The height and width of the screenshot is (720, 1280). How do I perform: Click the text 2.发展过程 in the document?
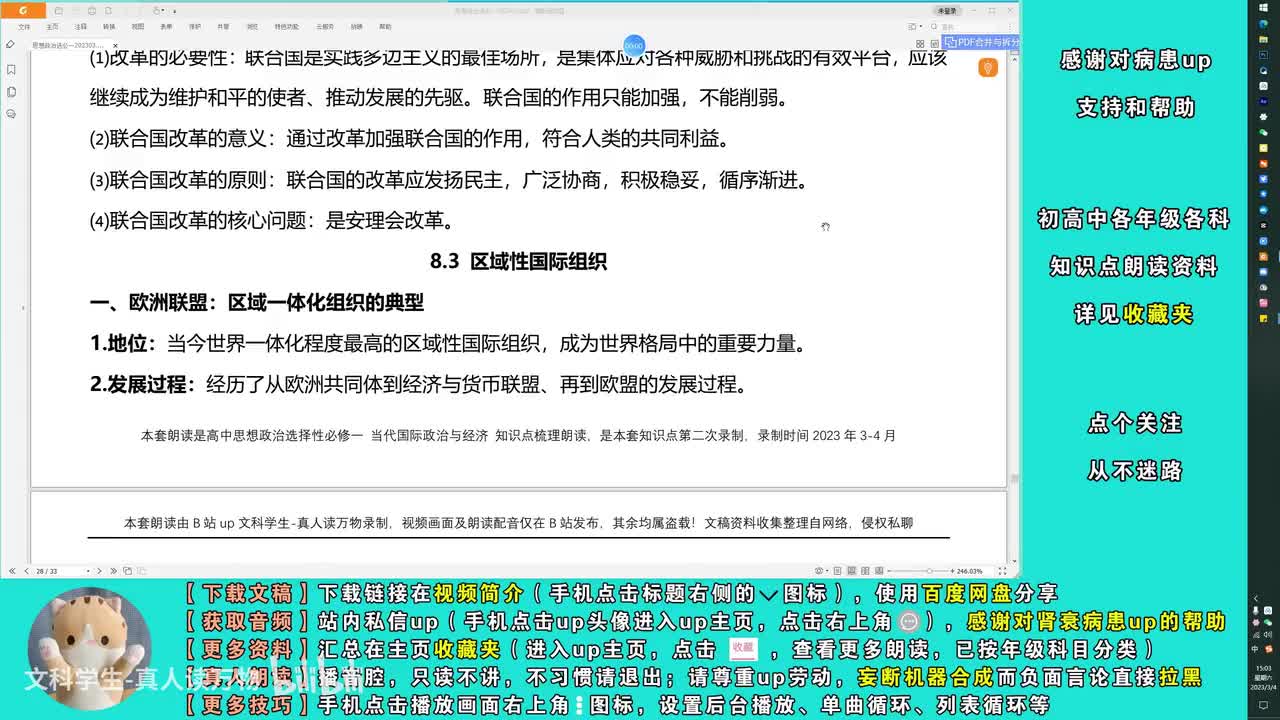click(x=144, y=385)
